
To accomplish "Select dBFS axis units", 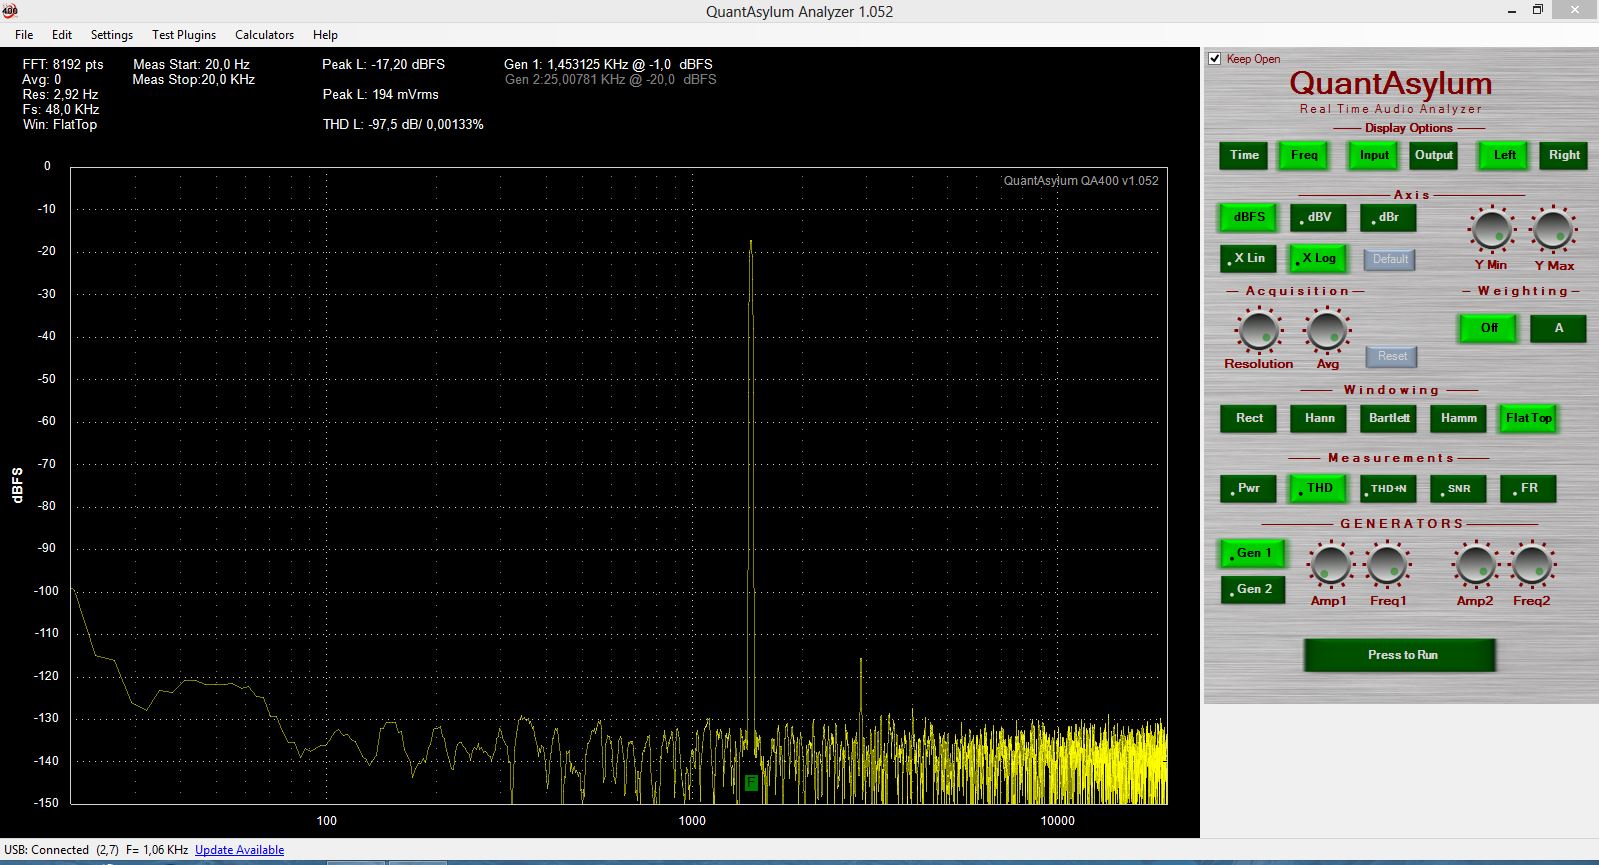I will point(1248,217).
